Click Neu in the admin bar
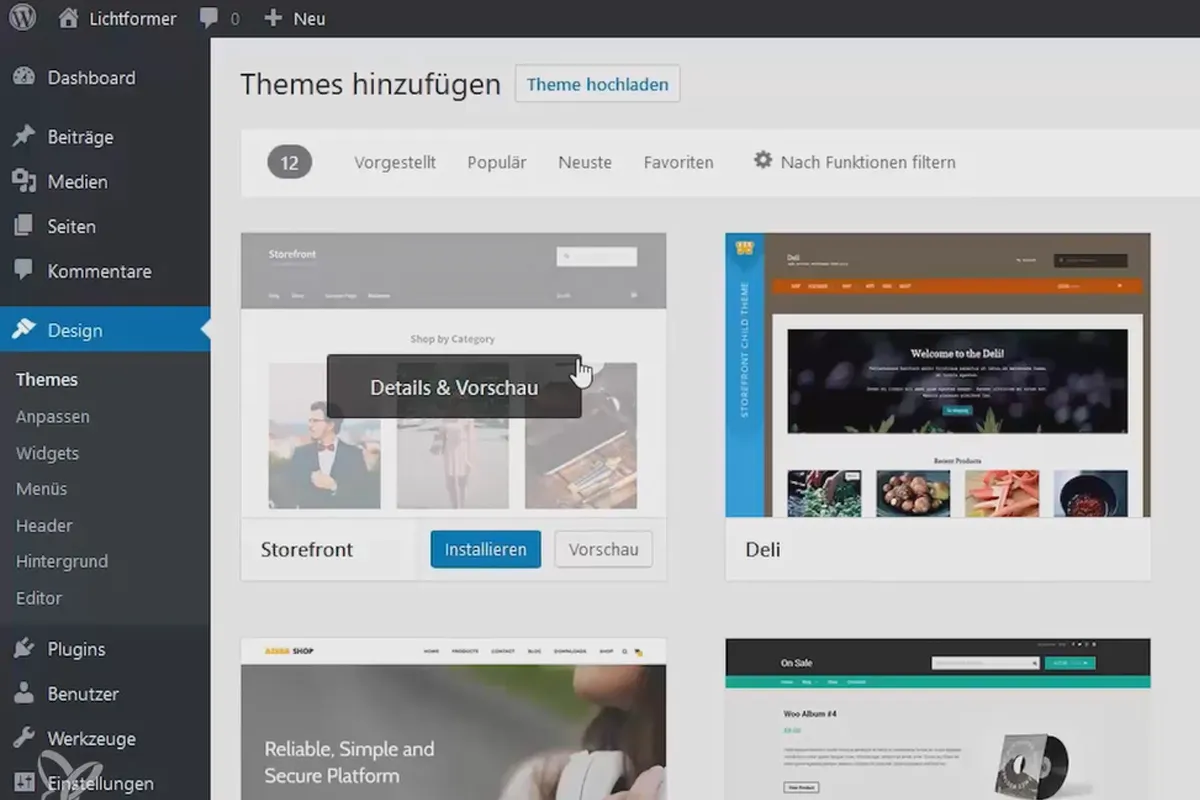The image size is (1200, 800). 309,19
